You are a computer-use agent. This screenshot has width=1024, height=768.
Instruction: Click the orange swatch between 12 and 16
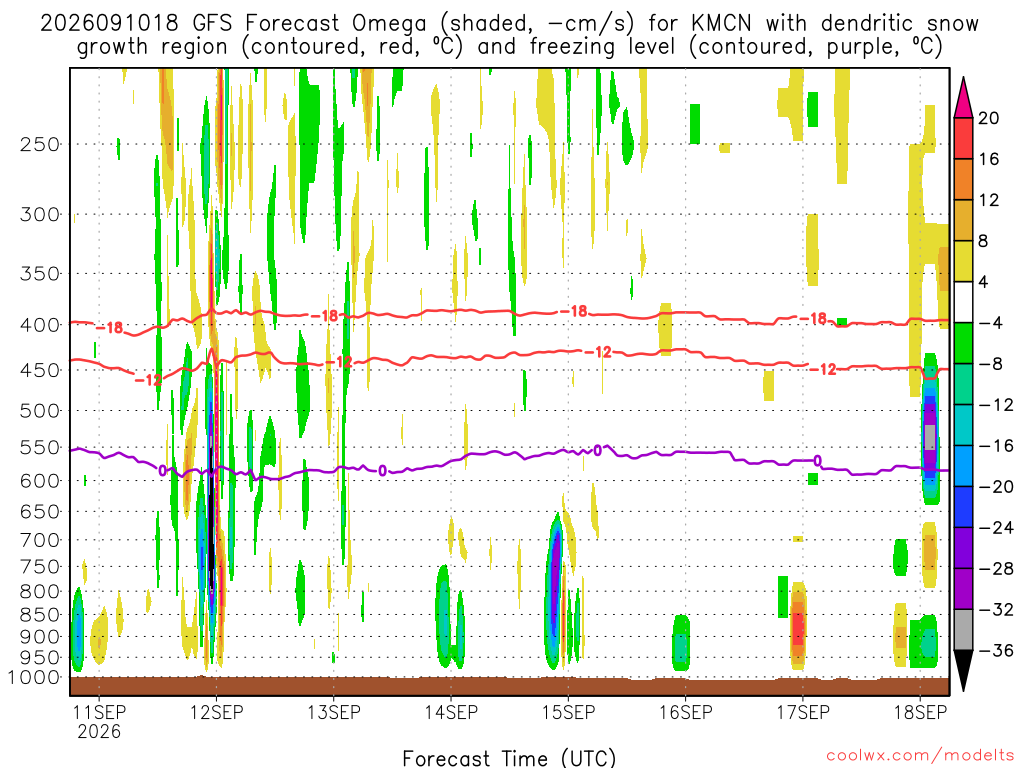point(963,180)
